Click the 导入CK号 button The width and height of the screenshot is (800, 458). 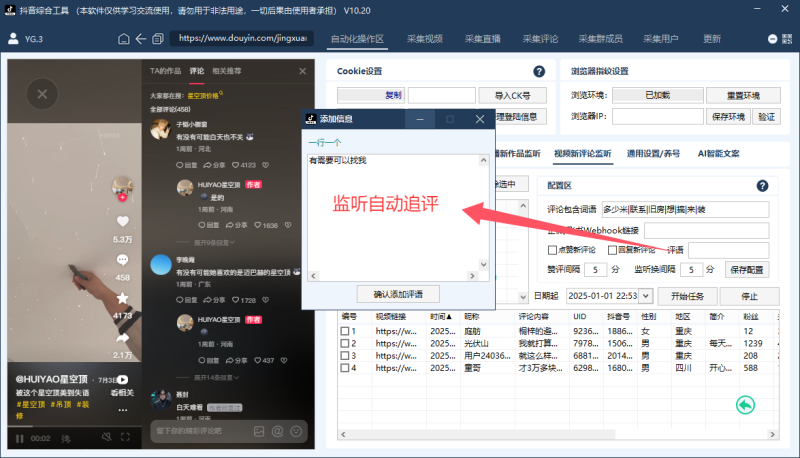pyautogui.click(x=512, y=95)
